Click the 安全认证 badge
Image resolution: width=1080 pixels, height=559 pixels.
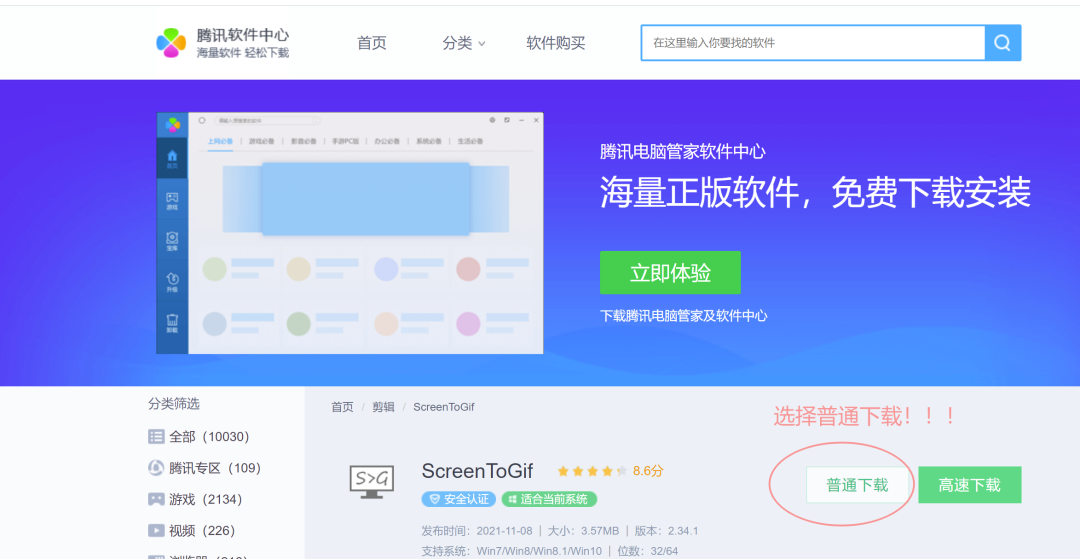tap(459, 499)
